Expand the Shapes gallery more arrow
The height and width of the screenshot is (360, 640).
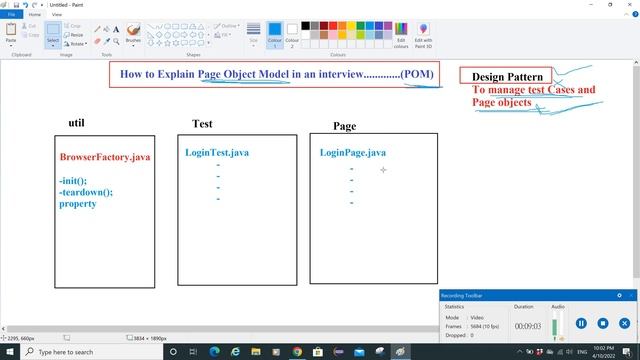209,43
